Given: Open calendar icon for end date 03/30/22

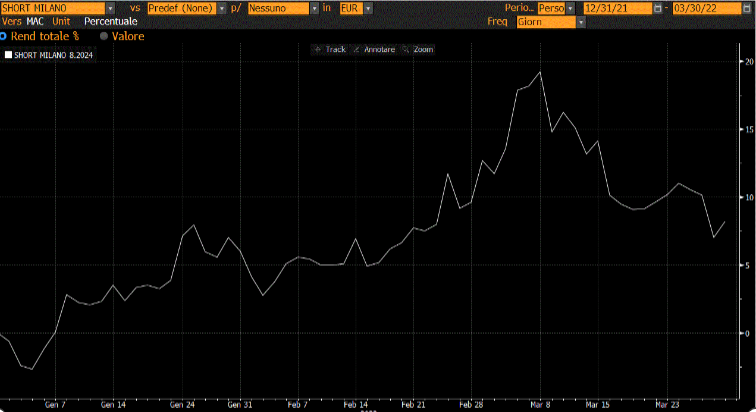Looking at the screenshot, I should [743, 8].
